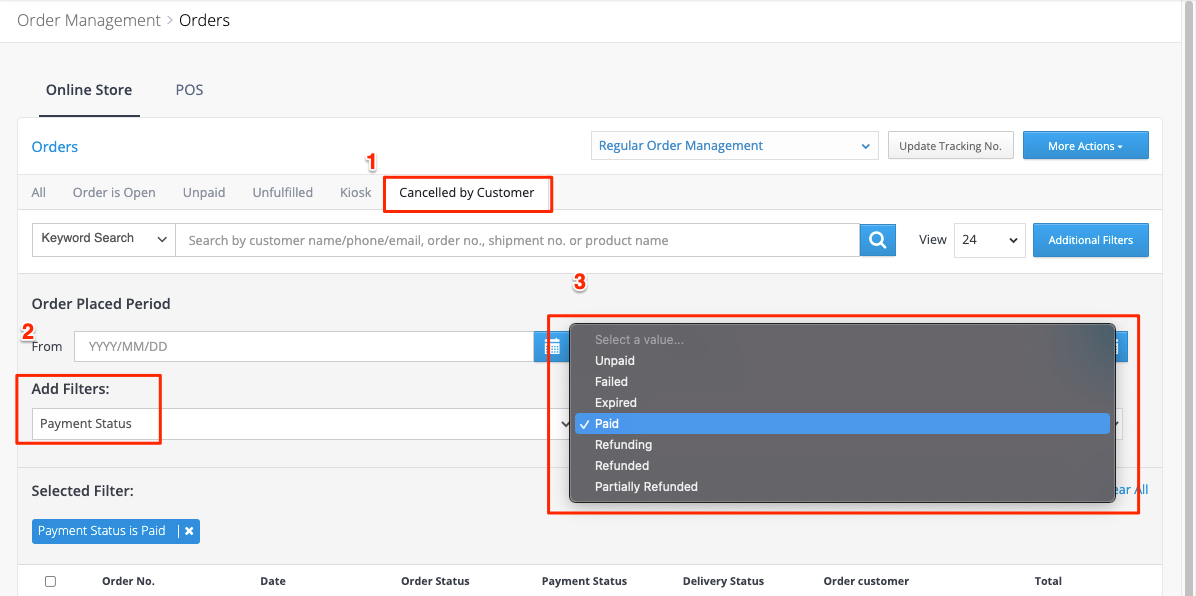The height and width of the screenshot is (596, 1196).
Task: Choose Unpaid in the status list
Action: 842,361
